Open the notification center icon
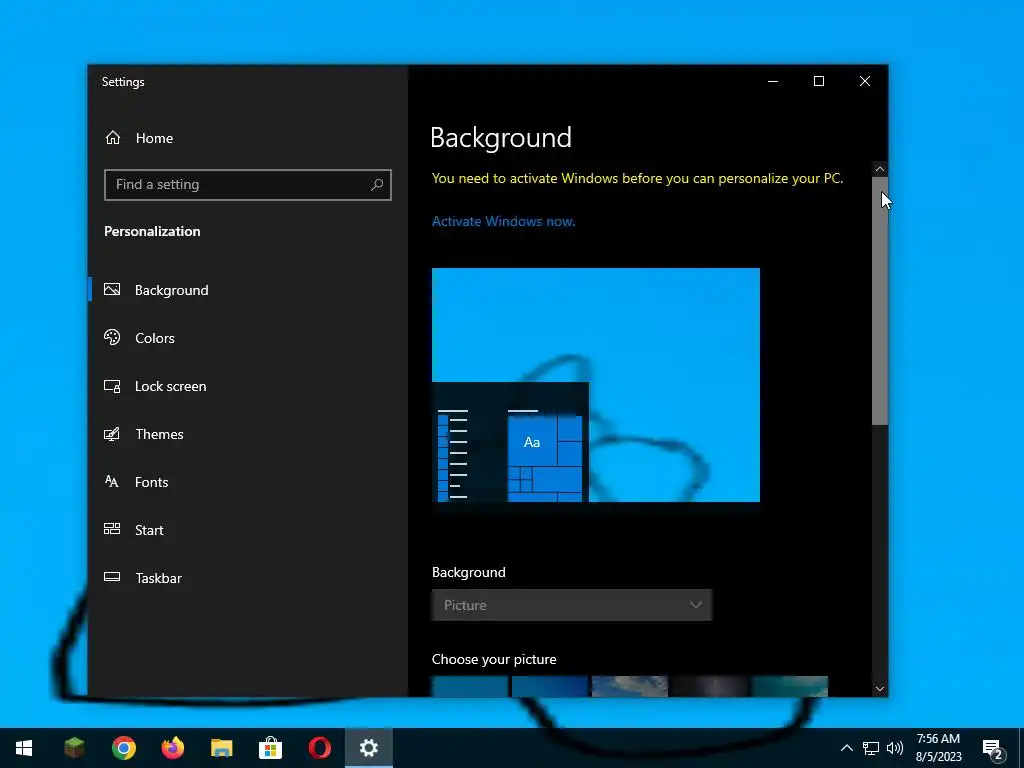The width and height of the screenshot is (1024, 768). pyautogui.click(x=992, y=749)
